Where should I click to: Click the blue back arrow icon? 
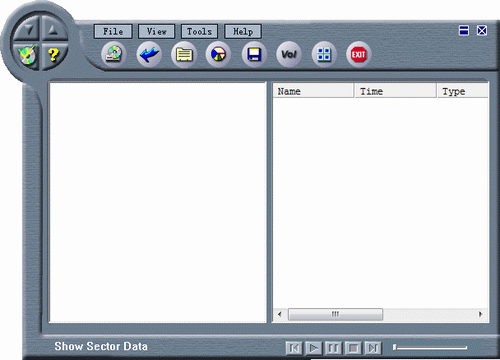149,54
